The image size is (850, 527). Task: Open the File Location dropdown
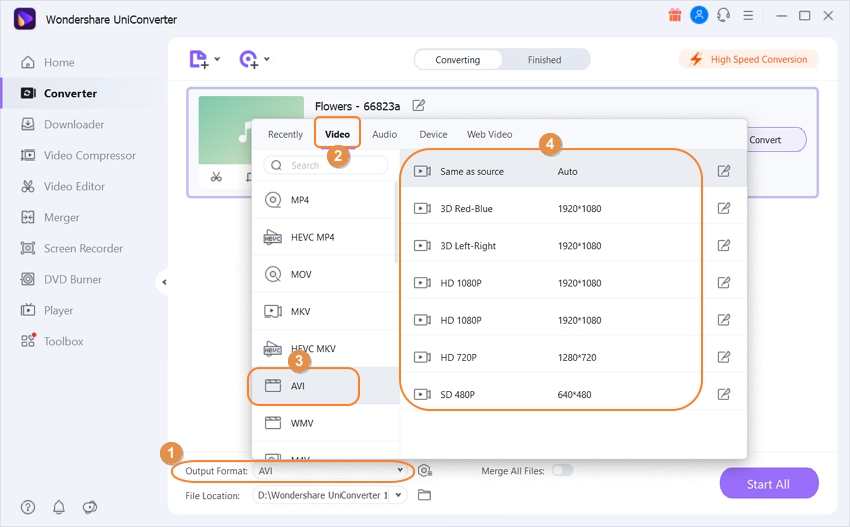tap(330, 495)
